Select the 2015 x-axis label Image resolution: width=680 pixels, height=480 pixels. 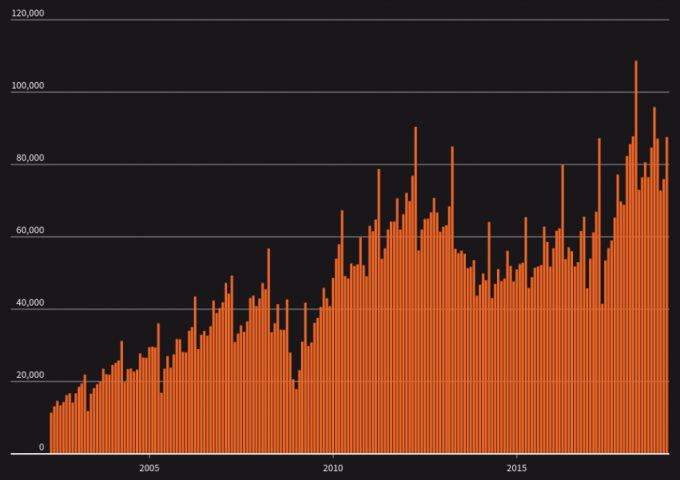coord(517,468)
